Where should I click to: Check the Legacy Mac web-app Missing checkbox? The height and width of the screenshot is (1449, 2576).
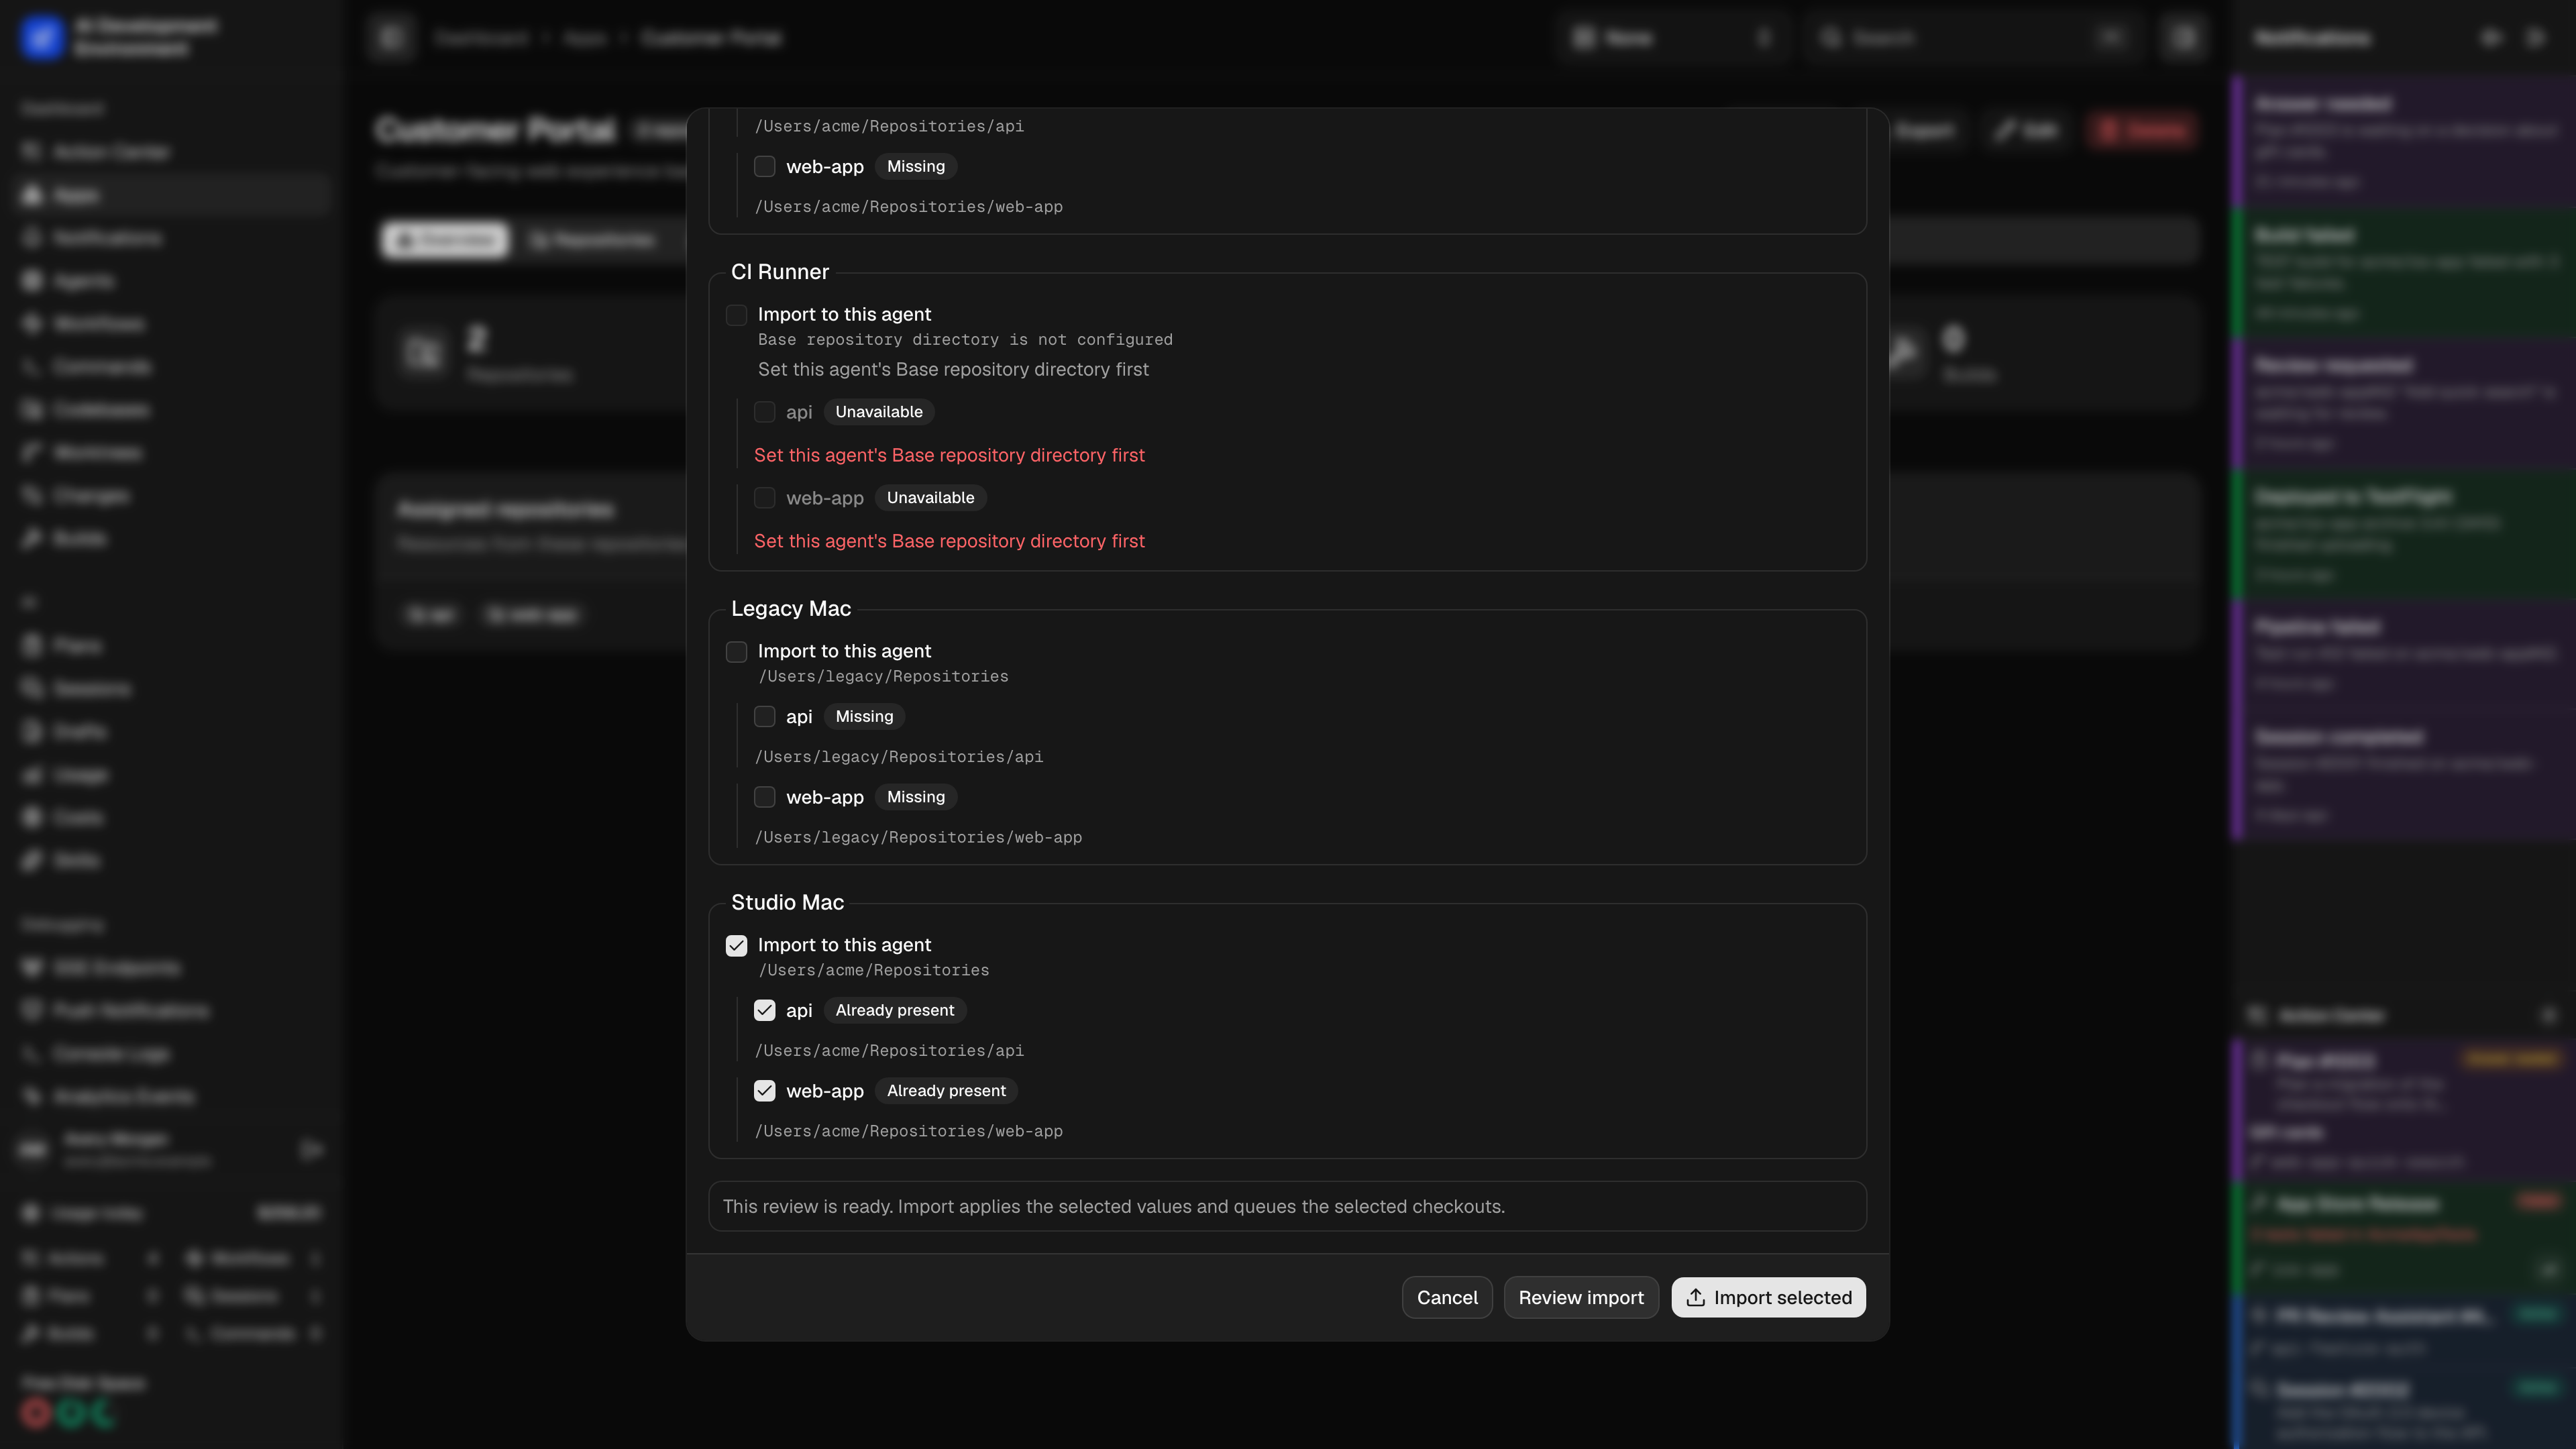pyautogui.click(x=764, y=797)
